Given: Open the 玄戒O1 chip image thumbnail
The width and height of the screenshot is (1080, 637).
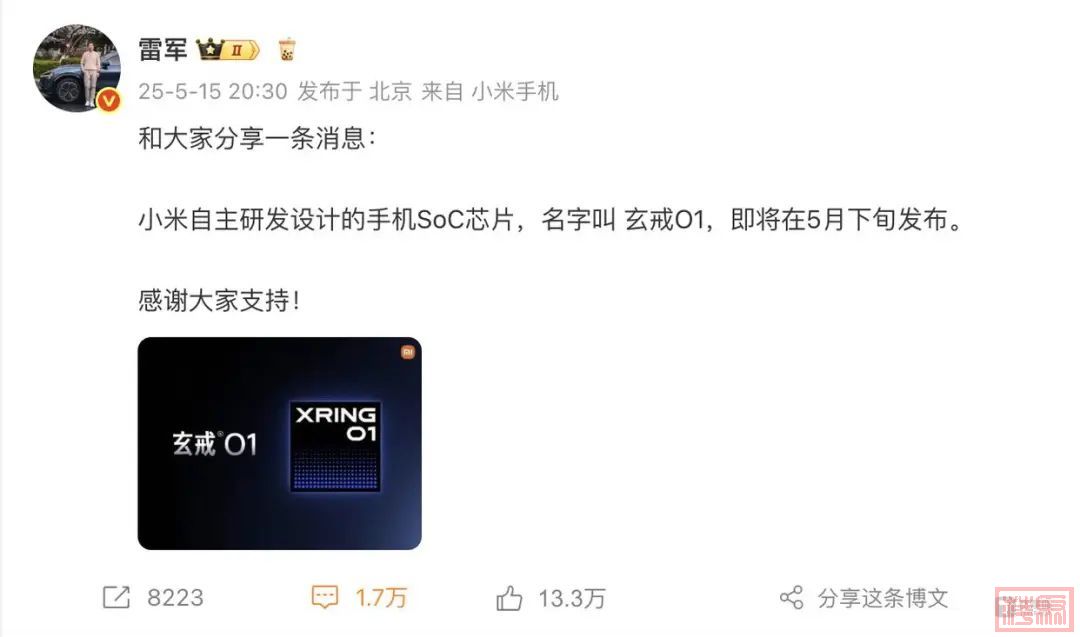Looking at the screenshot, I should pos(280,443).
